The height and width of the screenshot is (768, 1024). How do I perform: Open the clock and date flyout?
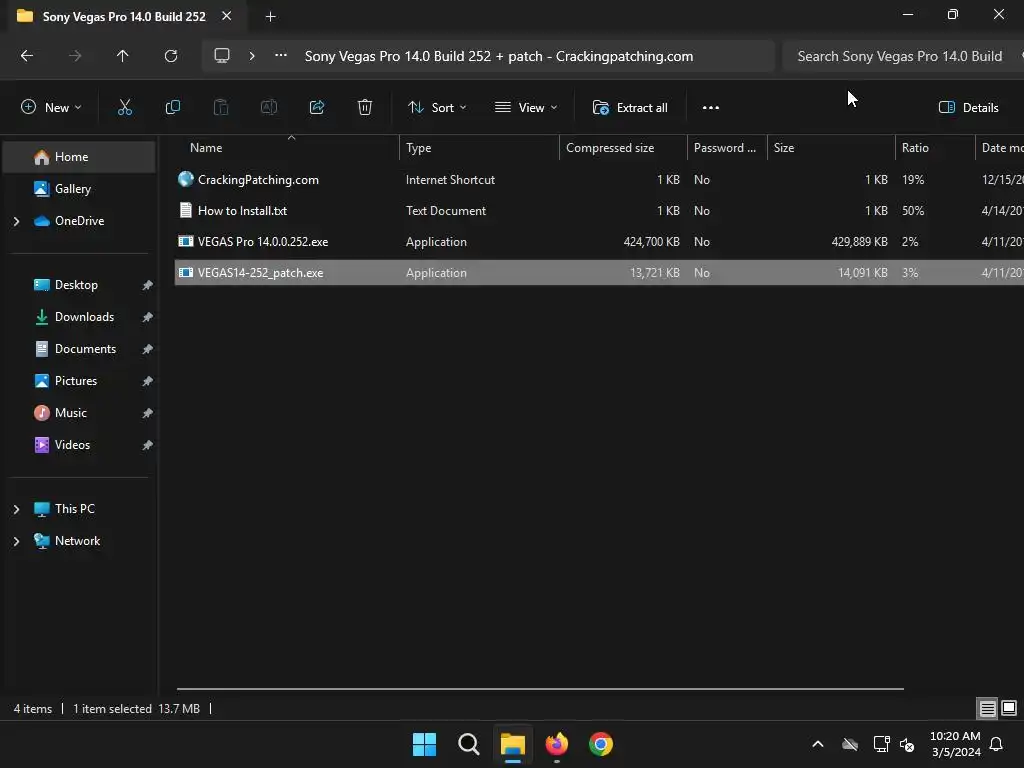click(955, 744)
